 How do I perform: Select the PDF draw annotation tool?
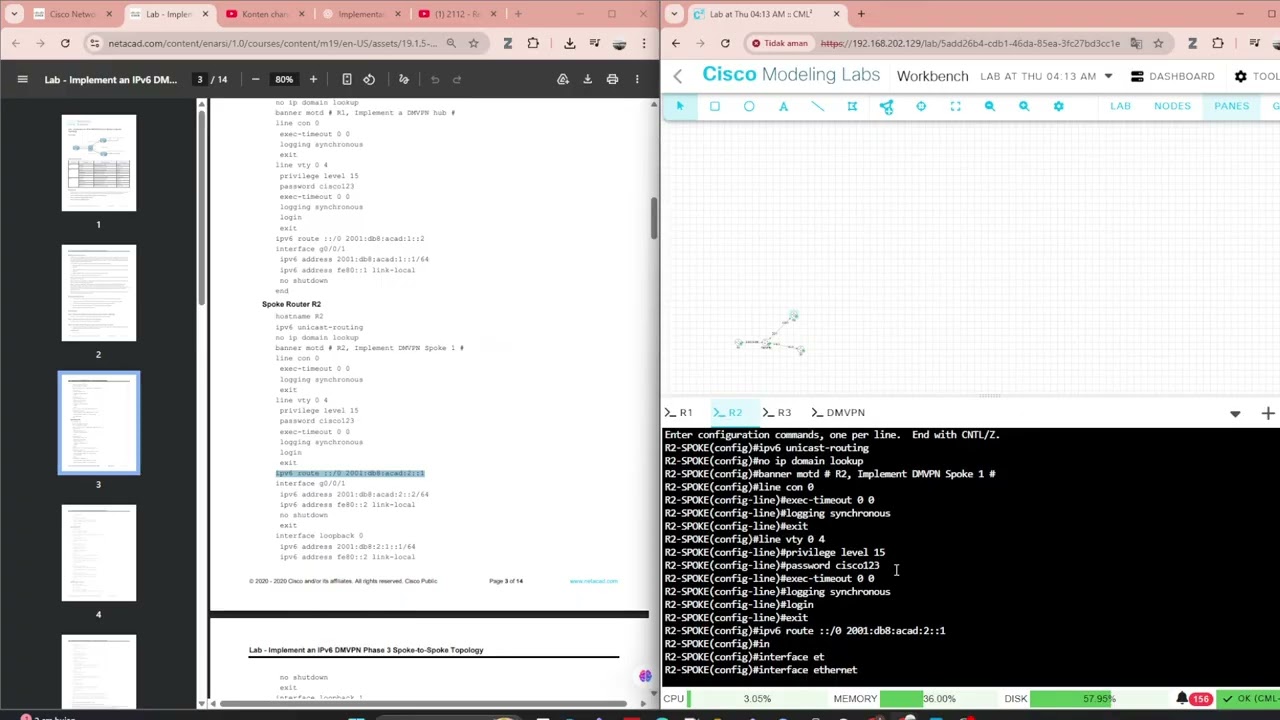pos(404,79)
